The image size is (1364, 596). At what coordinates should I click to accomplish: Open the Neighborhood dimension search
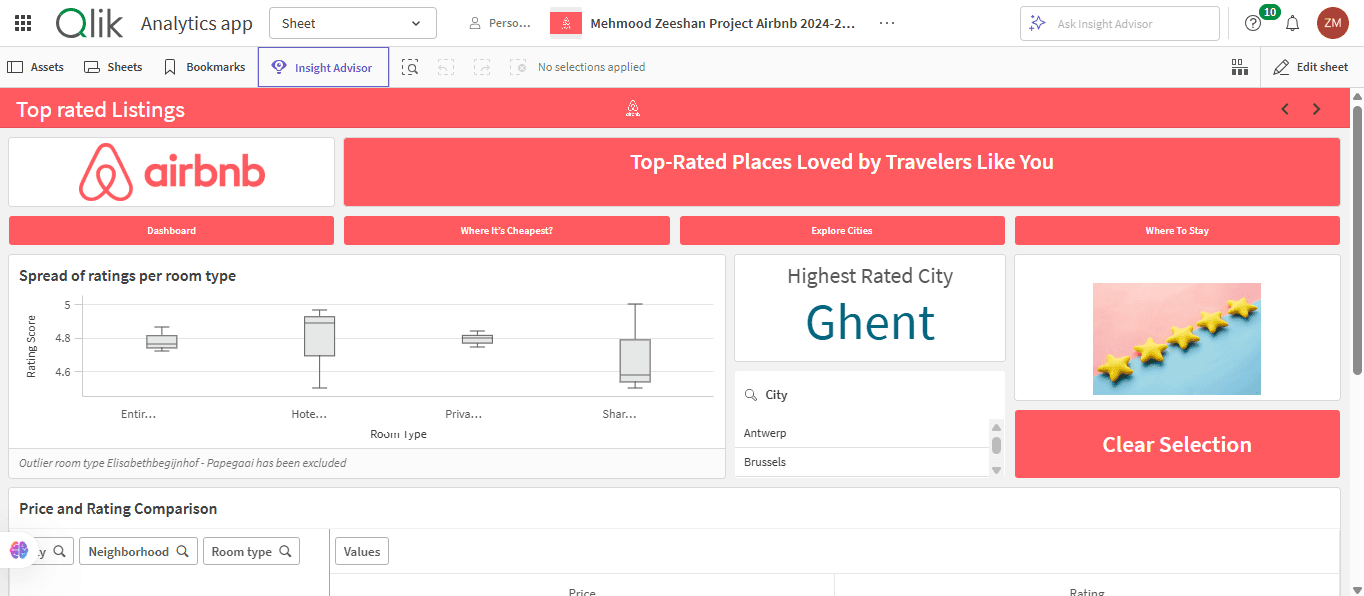coord(138,551)
